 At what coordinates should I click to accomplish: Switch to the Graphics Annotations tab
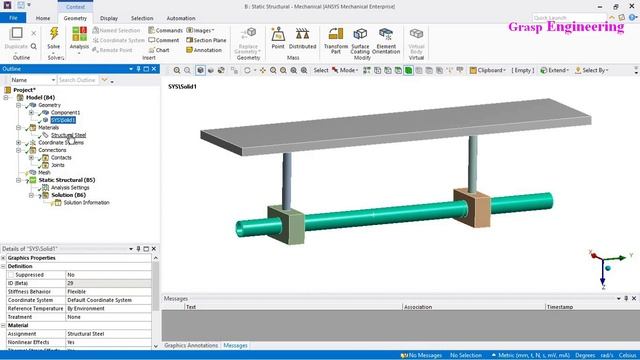tap(191, 345)
